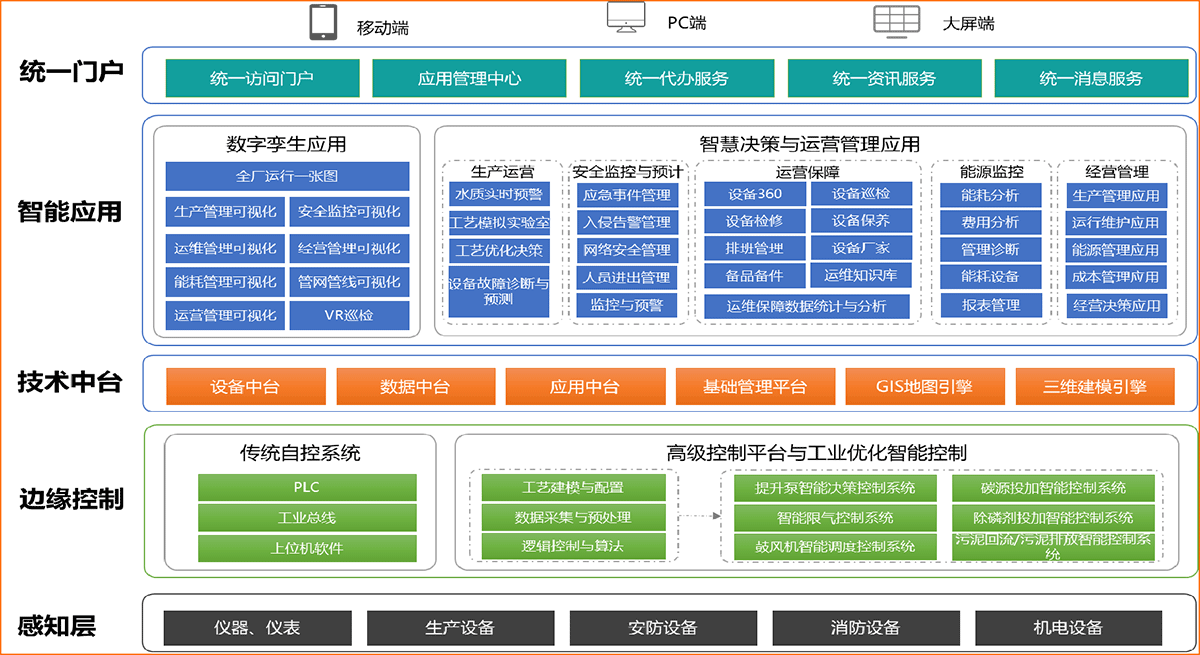Select the orange 数据中台 block
Image resolution: width=1200 pixels, height=655 pixels.
(415, 386)
